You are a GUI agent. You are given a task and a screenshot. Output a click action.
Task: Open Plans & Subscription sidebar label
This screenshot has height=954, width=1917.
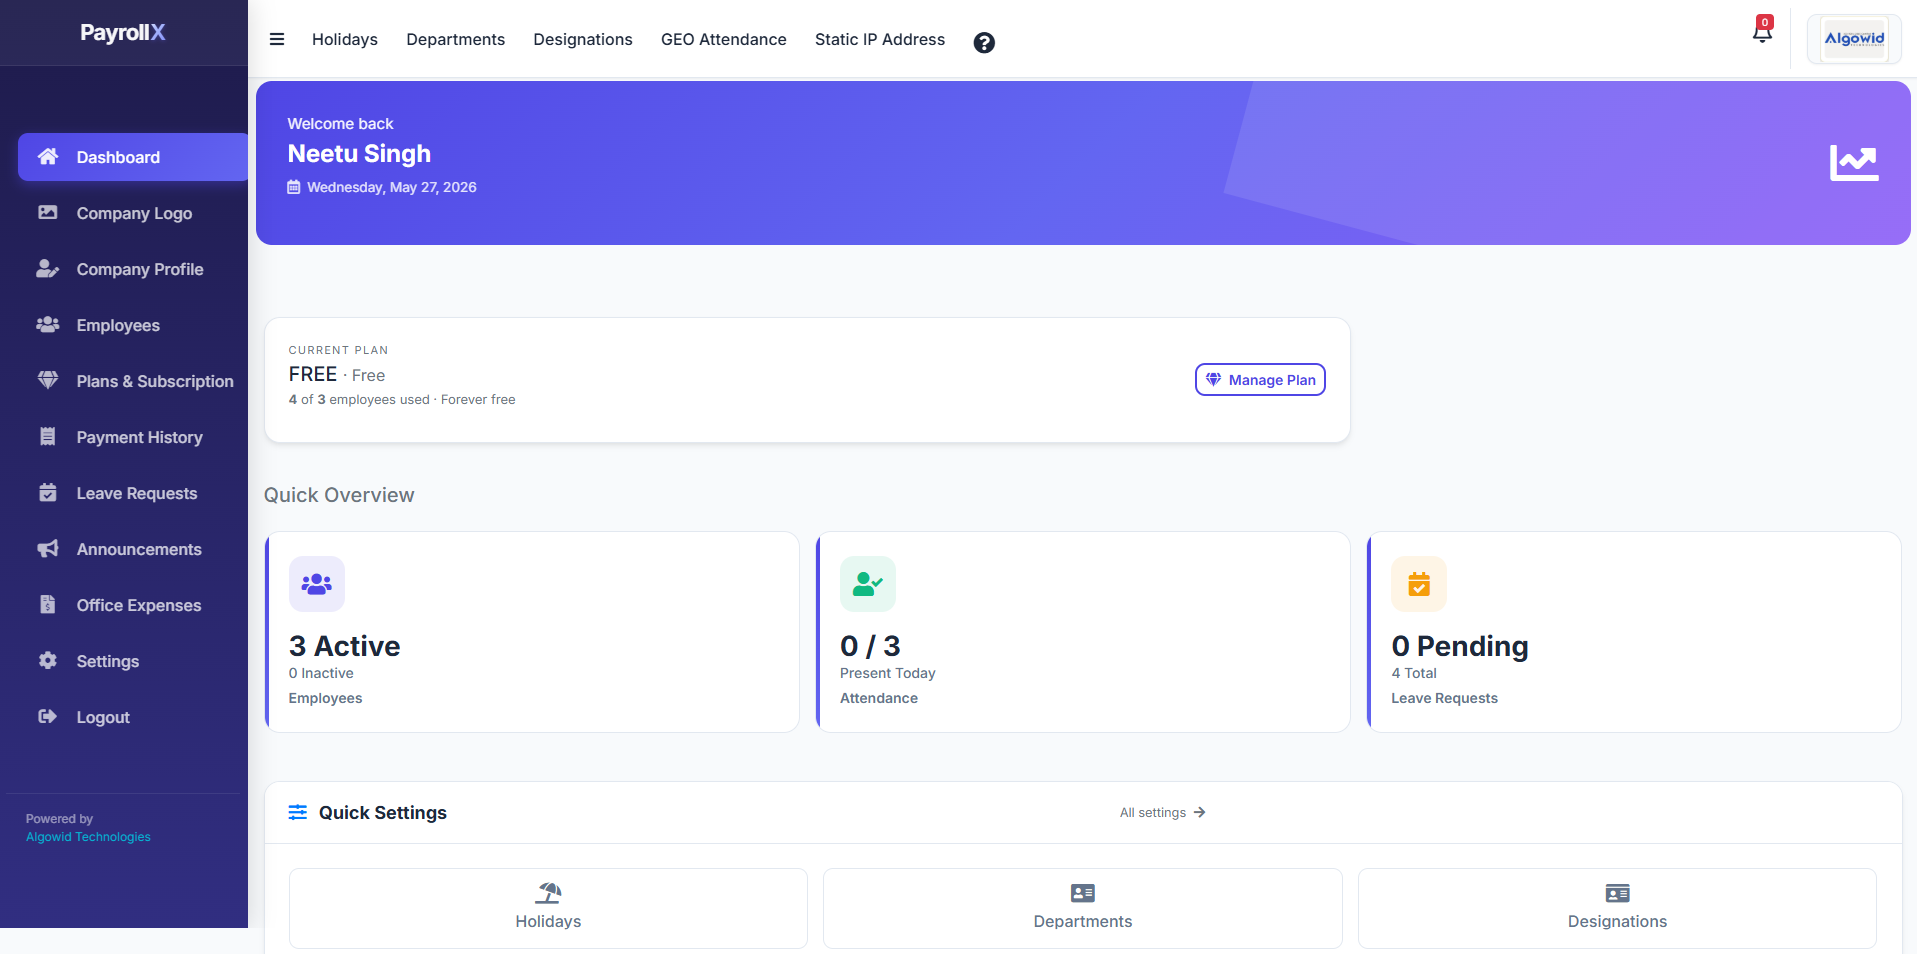[155, 381]
